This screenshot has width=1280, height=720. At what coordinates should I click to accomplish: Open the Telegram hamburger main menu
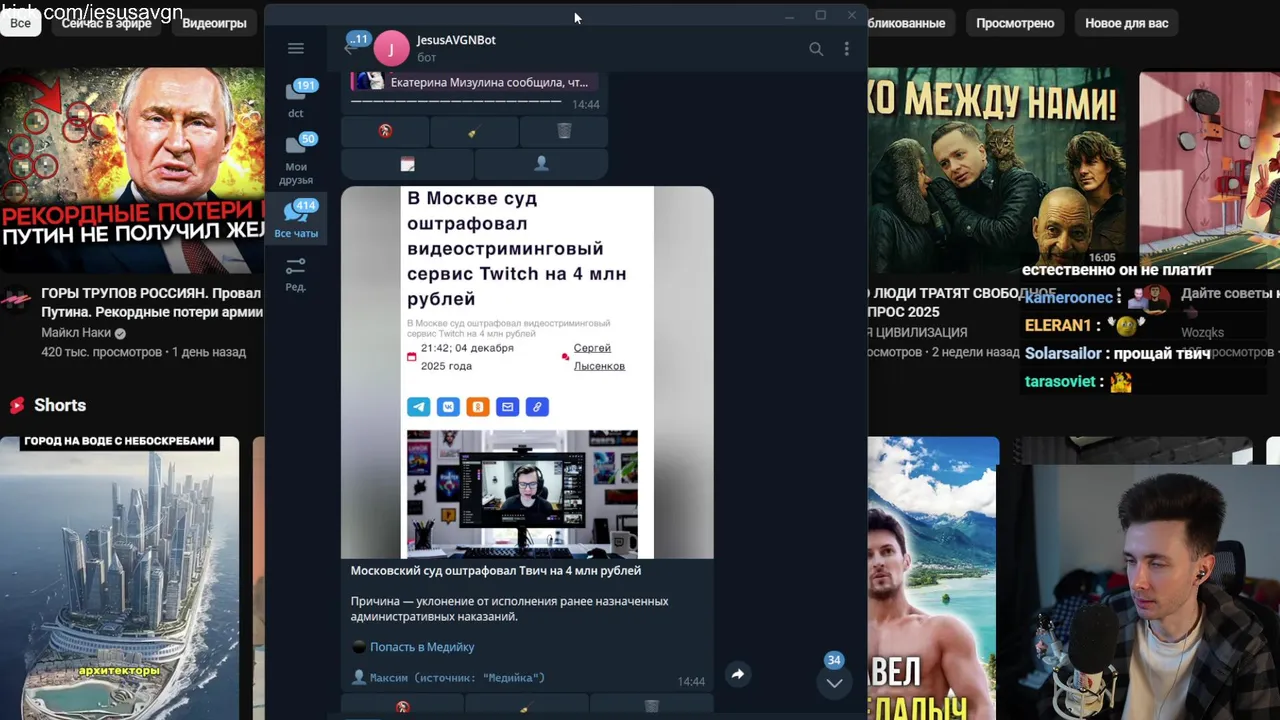pos(295,48)
